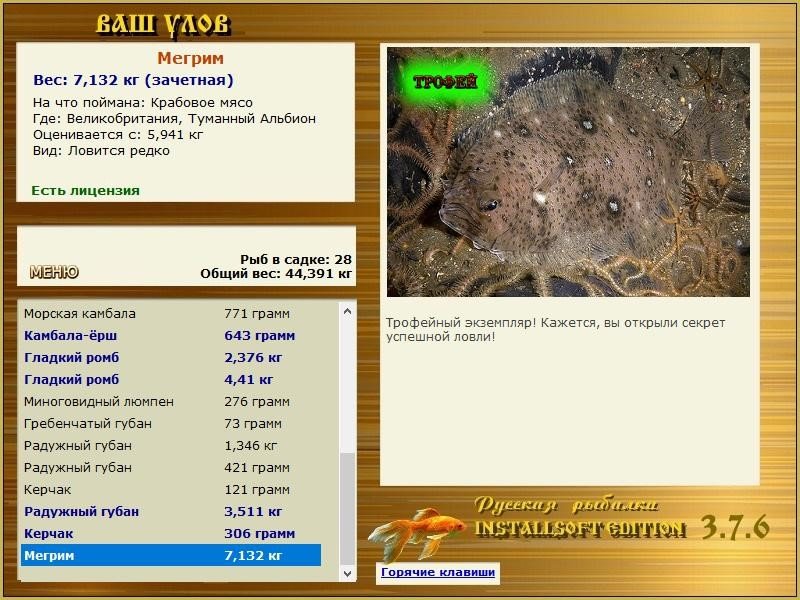Click the down arrow on the list scrollbar
This screenshot has height=600, width=800.
tap(347, 573)
